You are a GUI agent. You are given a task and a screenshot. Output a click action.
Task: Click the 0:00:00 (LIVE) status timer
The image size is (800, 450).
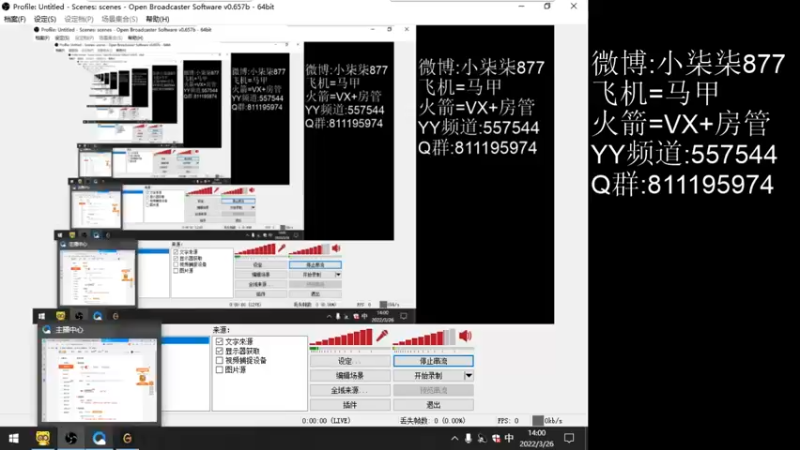[x=326, y=421]
